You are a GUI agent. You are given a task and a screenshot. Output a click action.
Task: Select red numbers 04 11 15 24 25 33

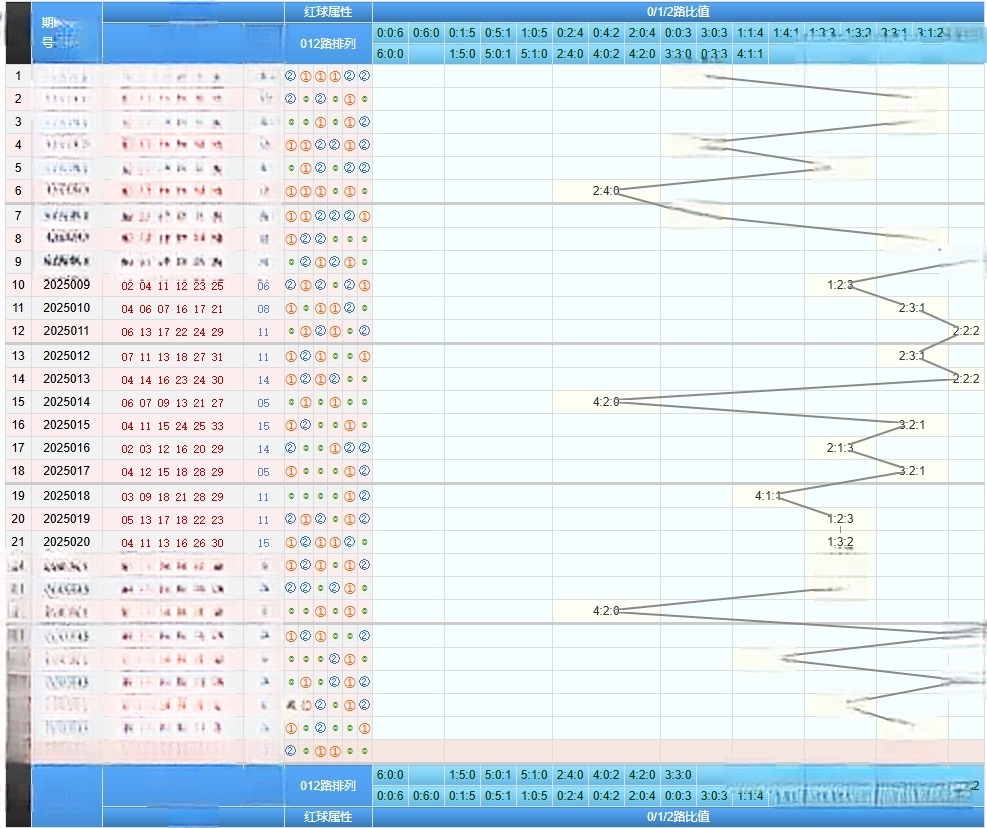tap(172, 426)
